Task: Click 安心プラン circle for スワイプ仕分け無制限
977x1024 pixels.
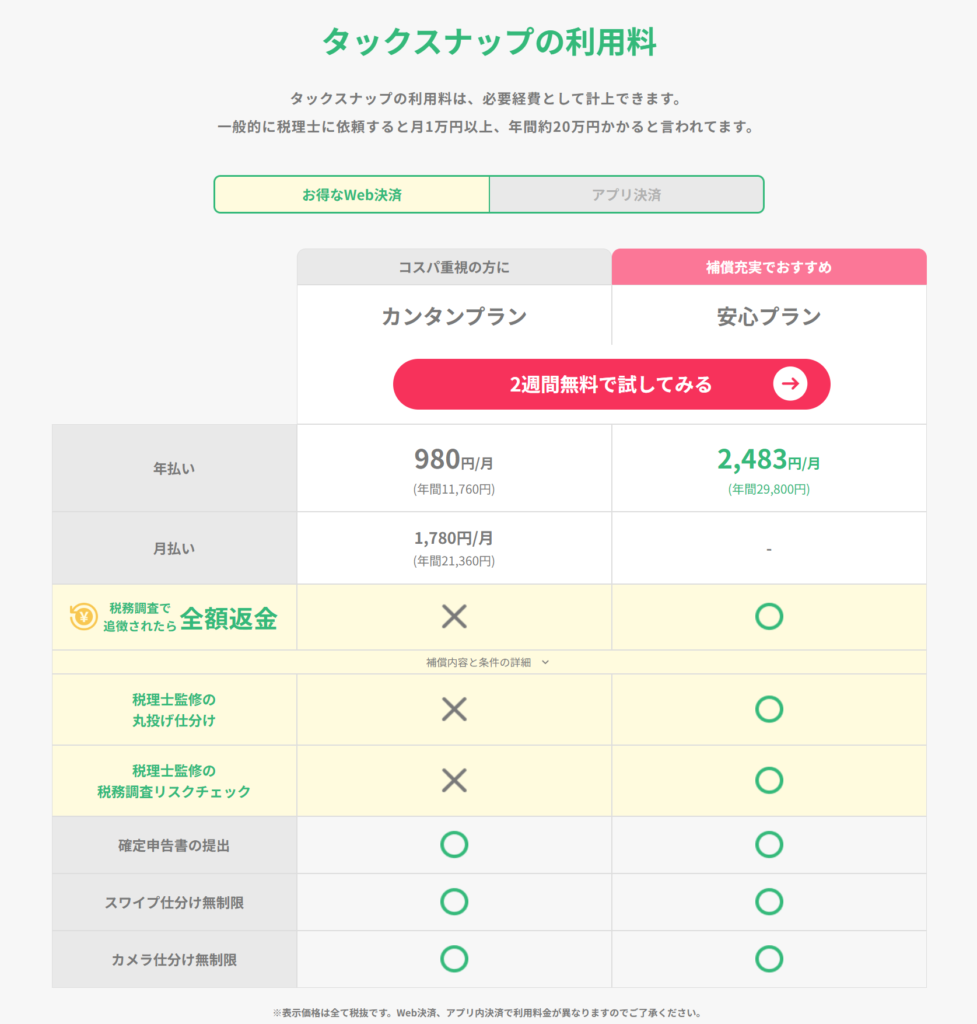Action: (x=768, y=902)
